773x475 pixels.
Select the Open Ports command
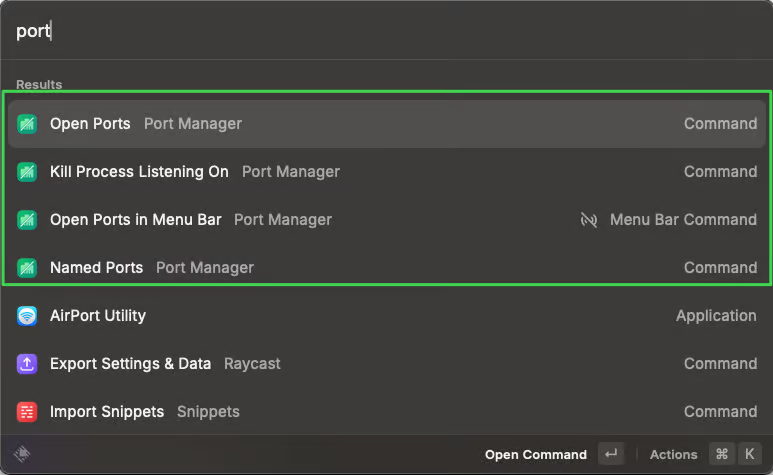[386, 124]
